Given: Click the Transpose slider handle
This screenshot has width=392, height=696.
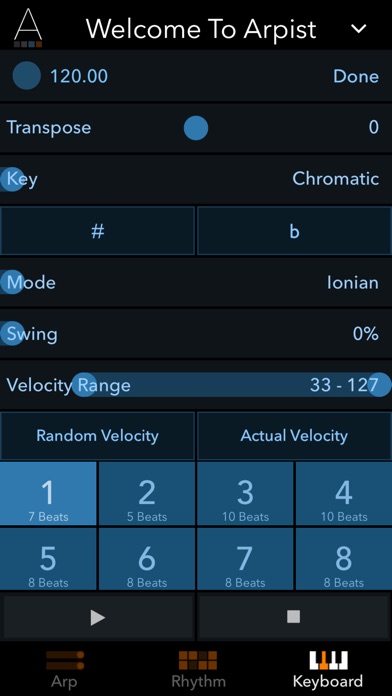Looking at the screenshot, I should (196, 128).
